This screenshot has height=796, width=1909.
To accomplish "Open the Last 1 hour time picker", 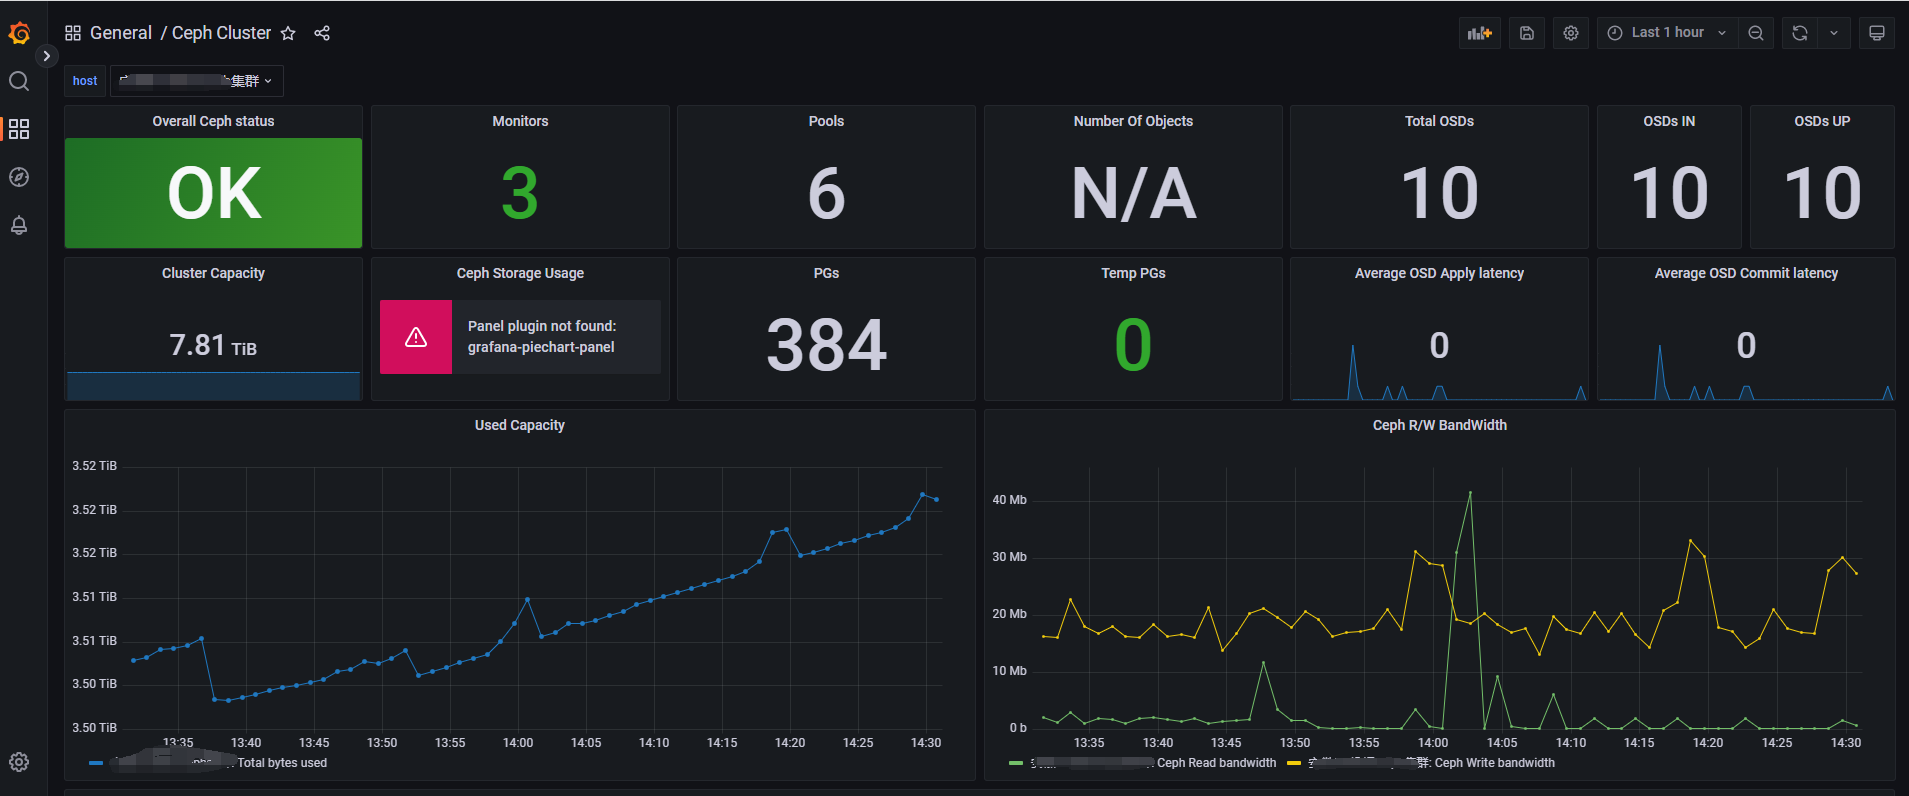I will [x=1667, y=33].
